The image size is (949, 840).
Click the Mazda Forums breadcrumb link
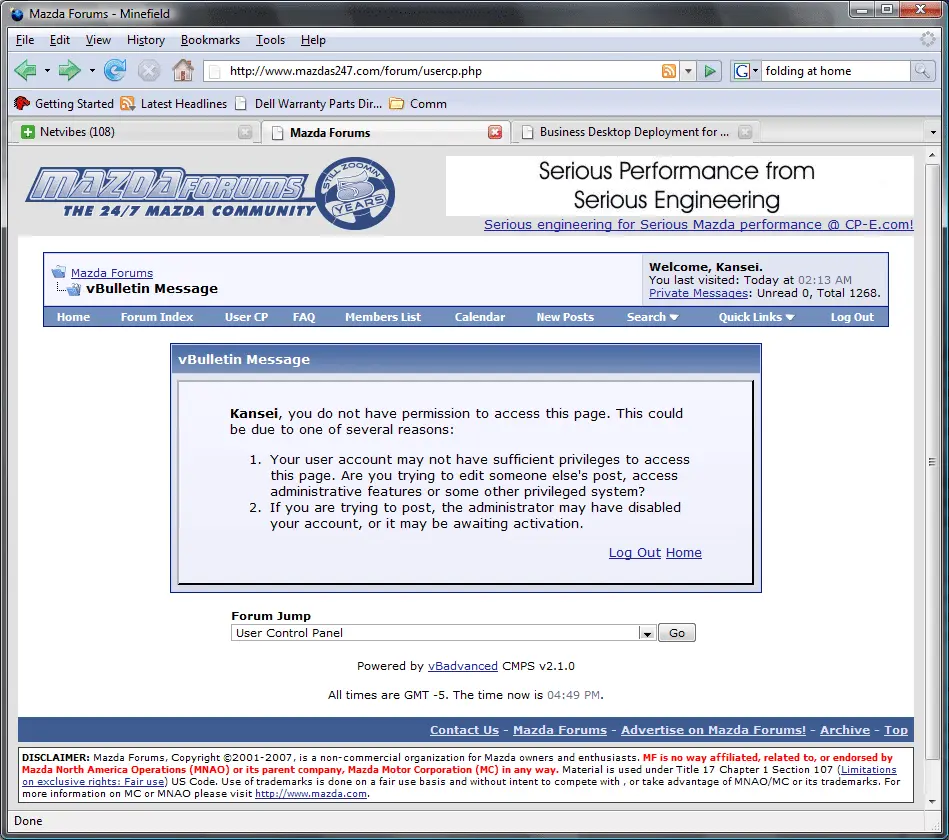click(112, 273)
